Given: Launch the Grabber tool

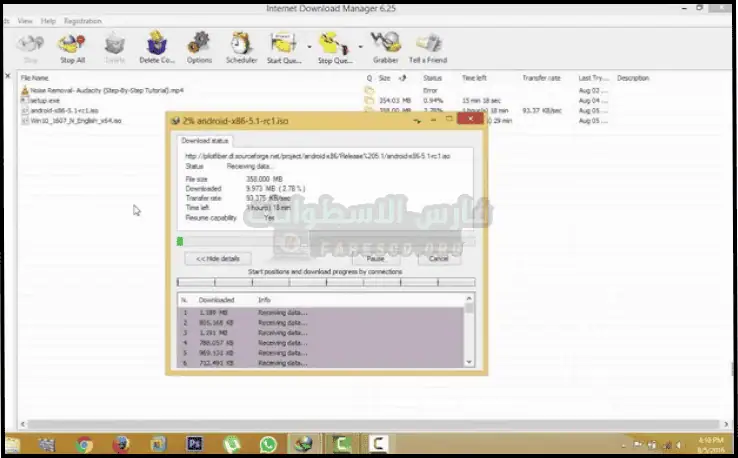Looking at the screenshot, I should [x=385, y=46].
